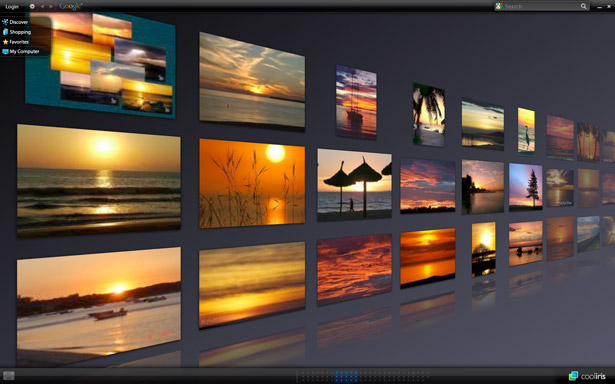
Task: Select the orange reeds sunset thumbnail
Action: [252, 184]
